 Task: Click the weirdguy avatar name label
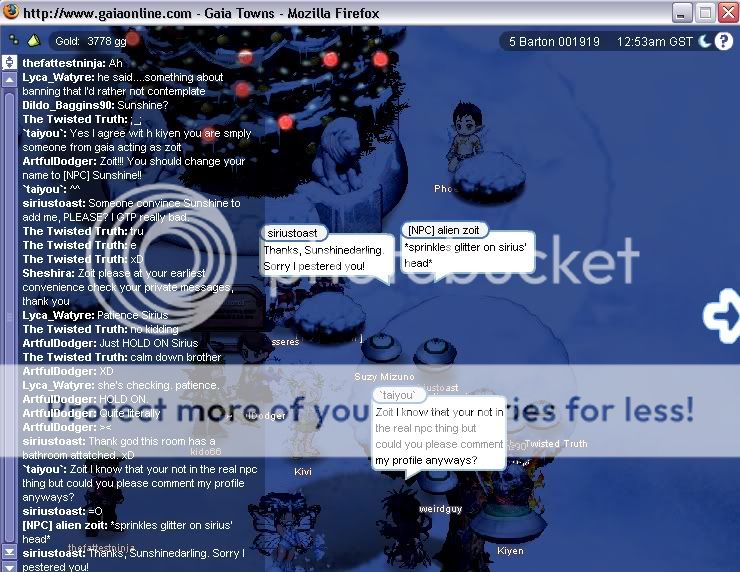440,509
